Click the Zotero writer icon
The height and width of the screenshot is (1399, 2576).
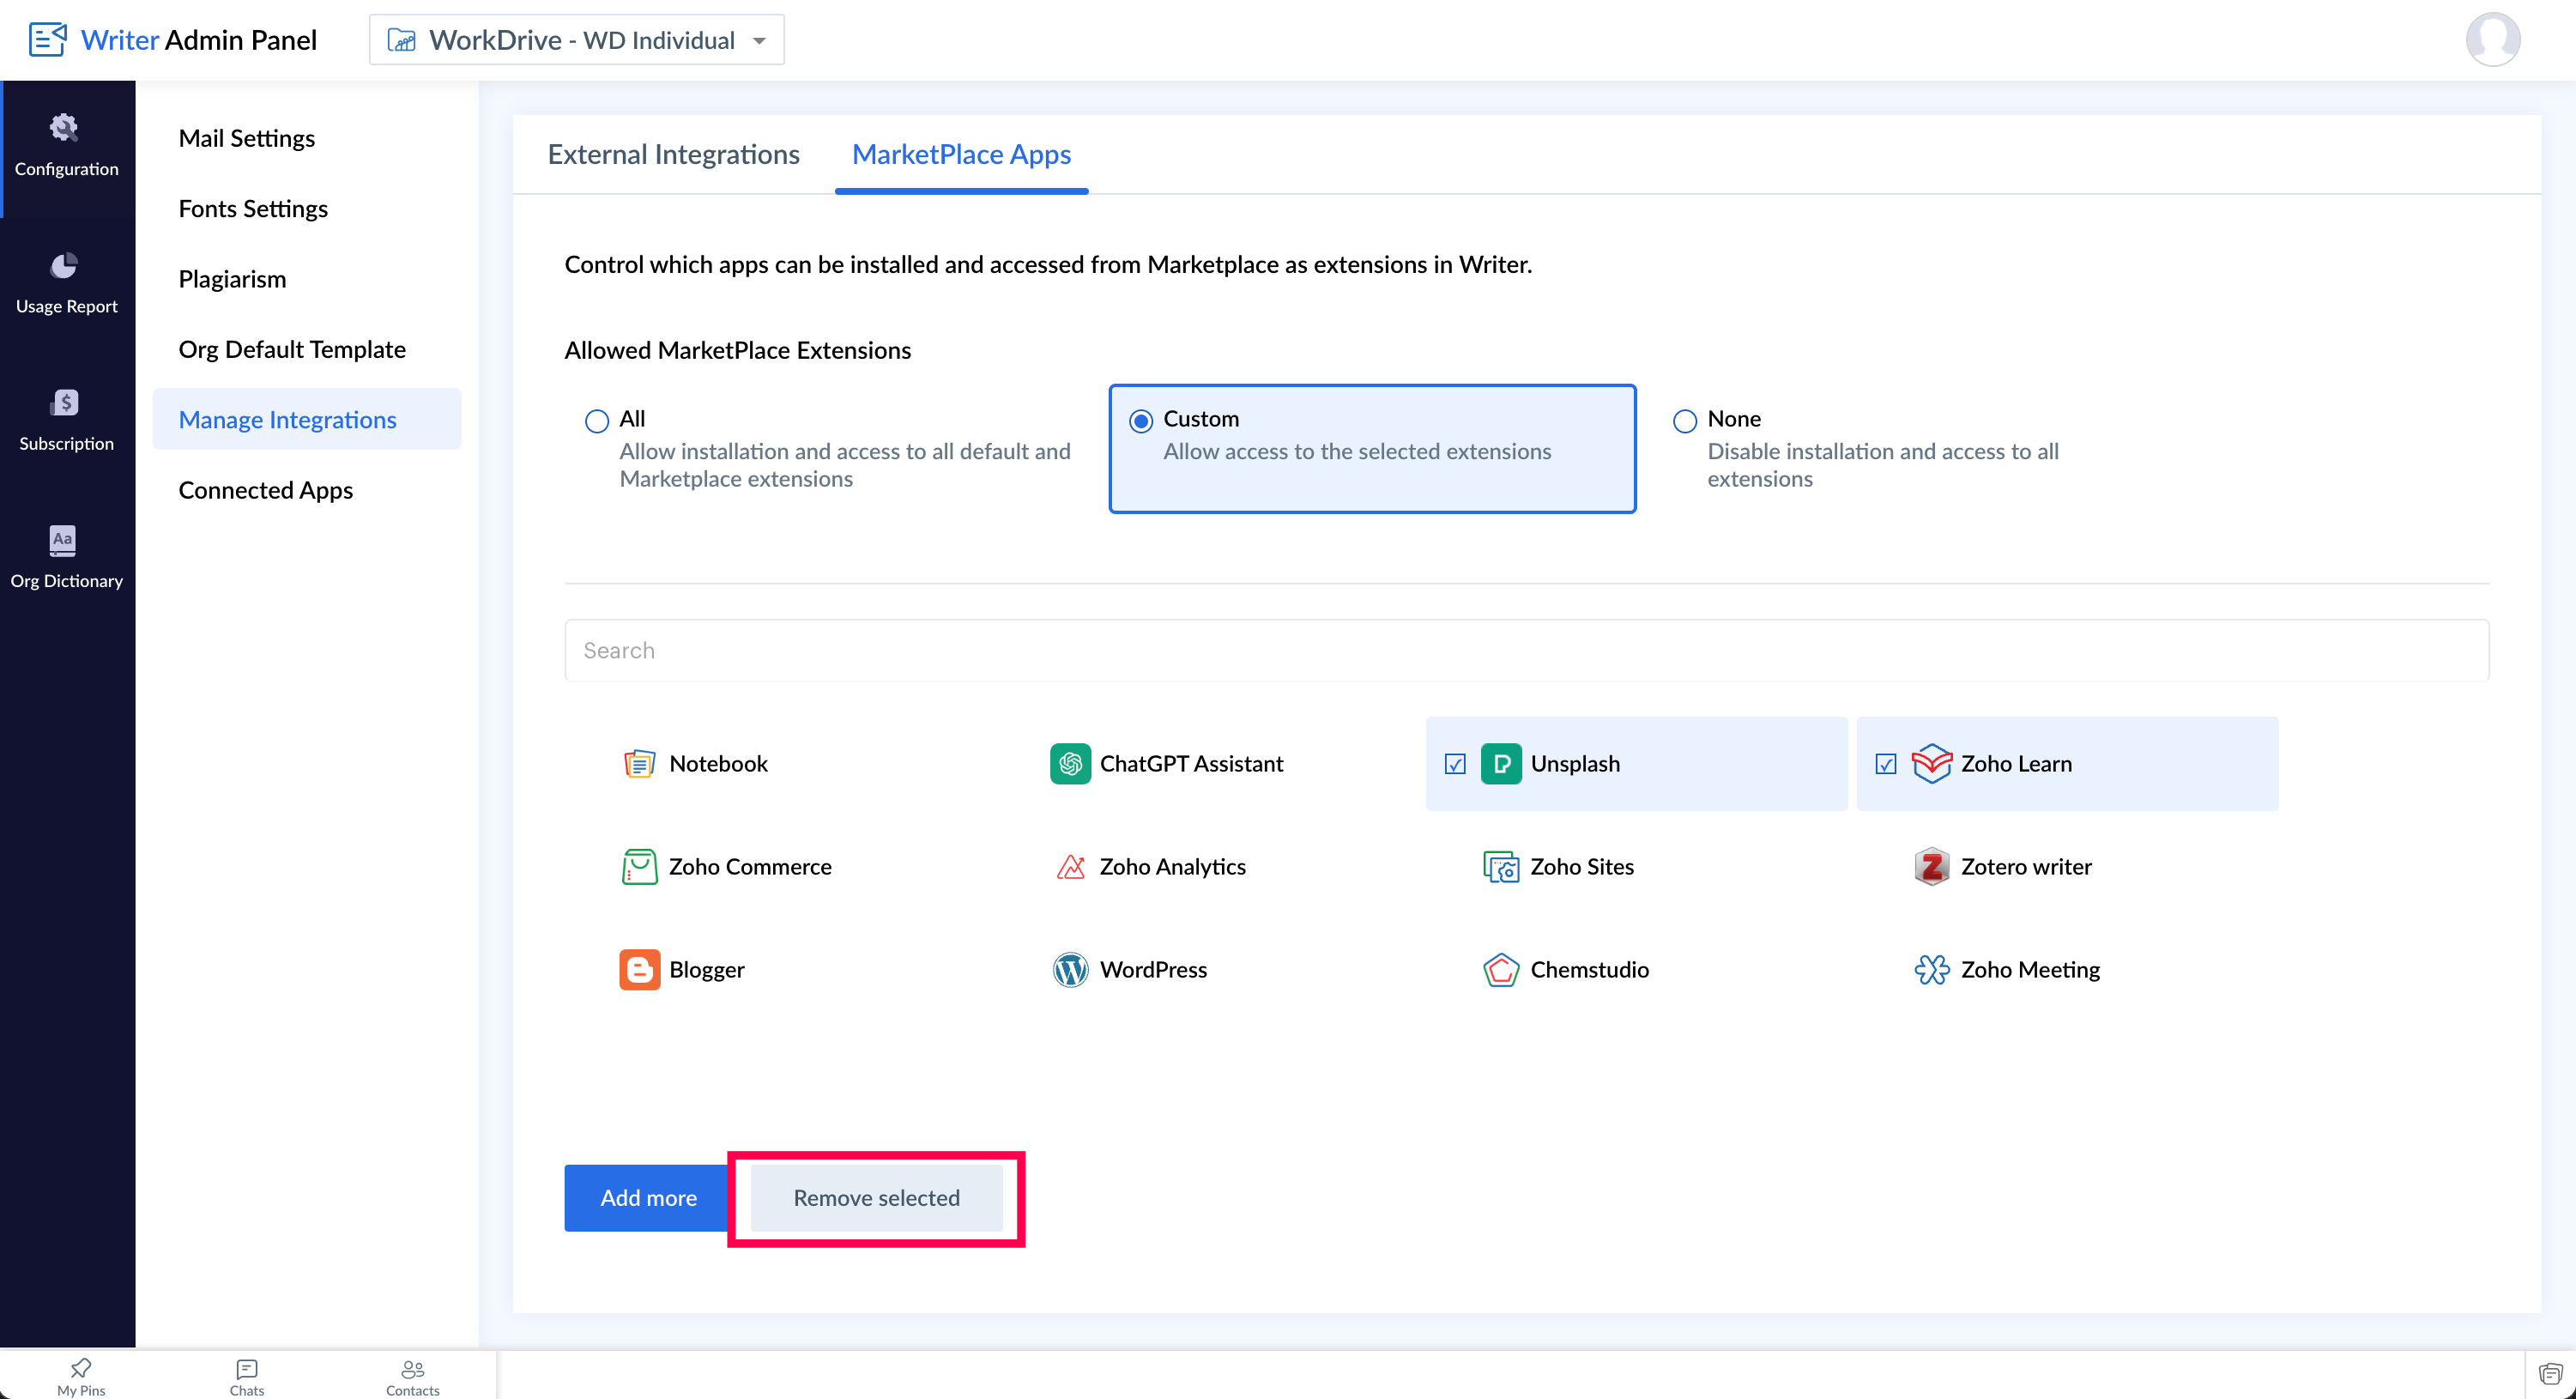(x=1931, y=867)
